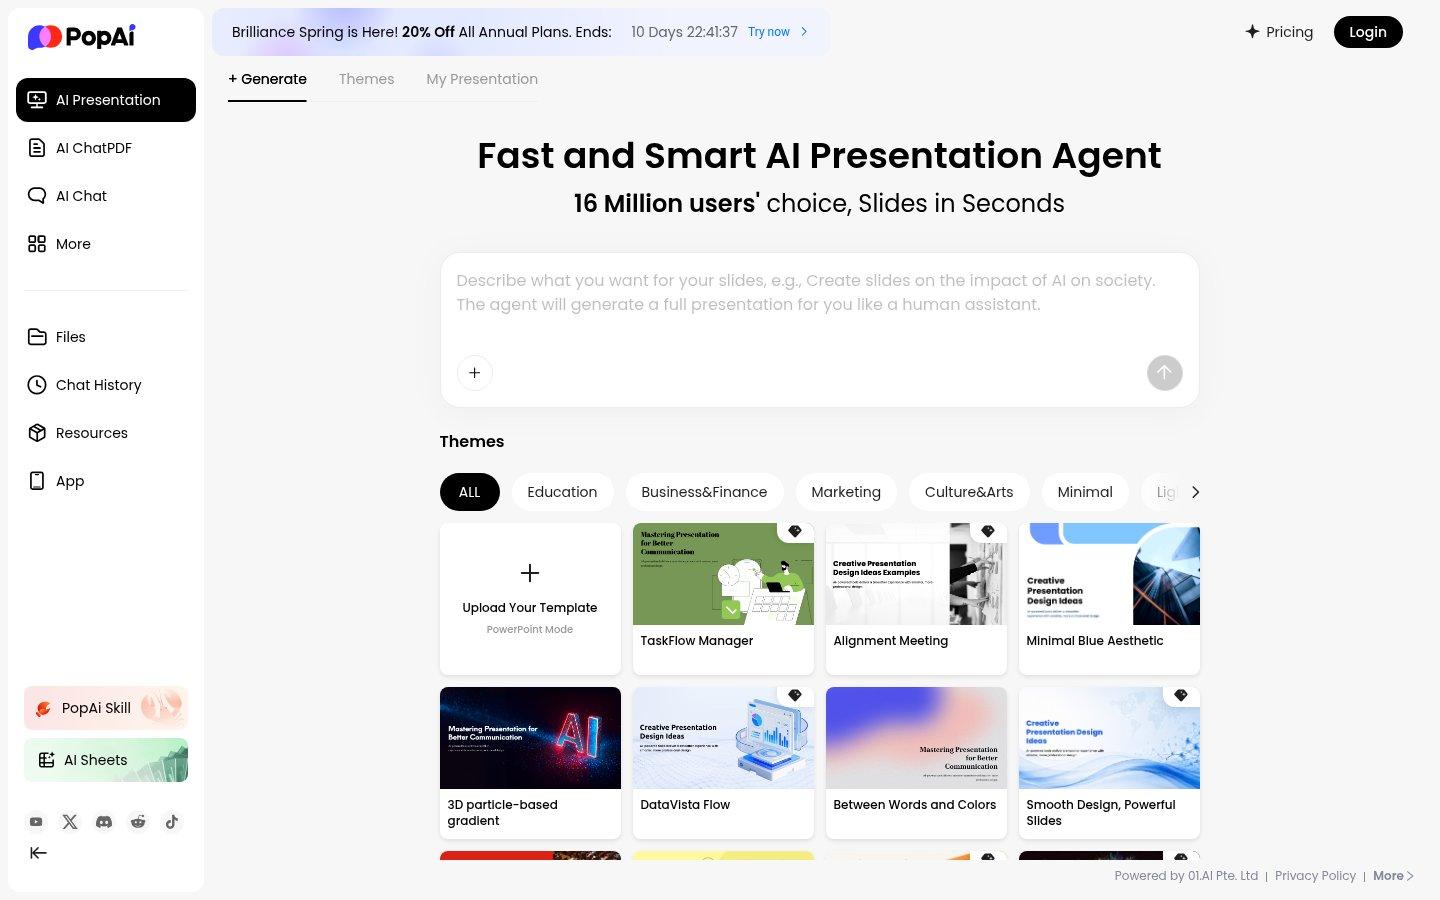This screenshot has width=1440, height=900.
Task: Select the Marketing theme filter
Action: coord(846,492)
